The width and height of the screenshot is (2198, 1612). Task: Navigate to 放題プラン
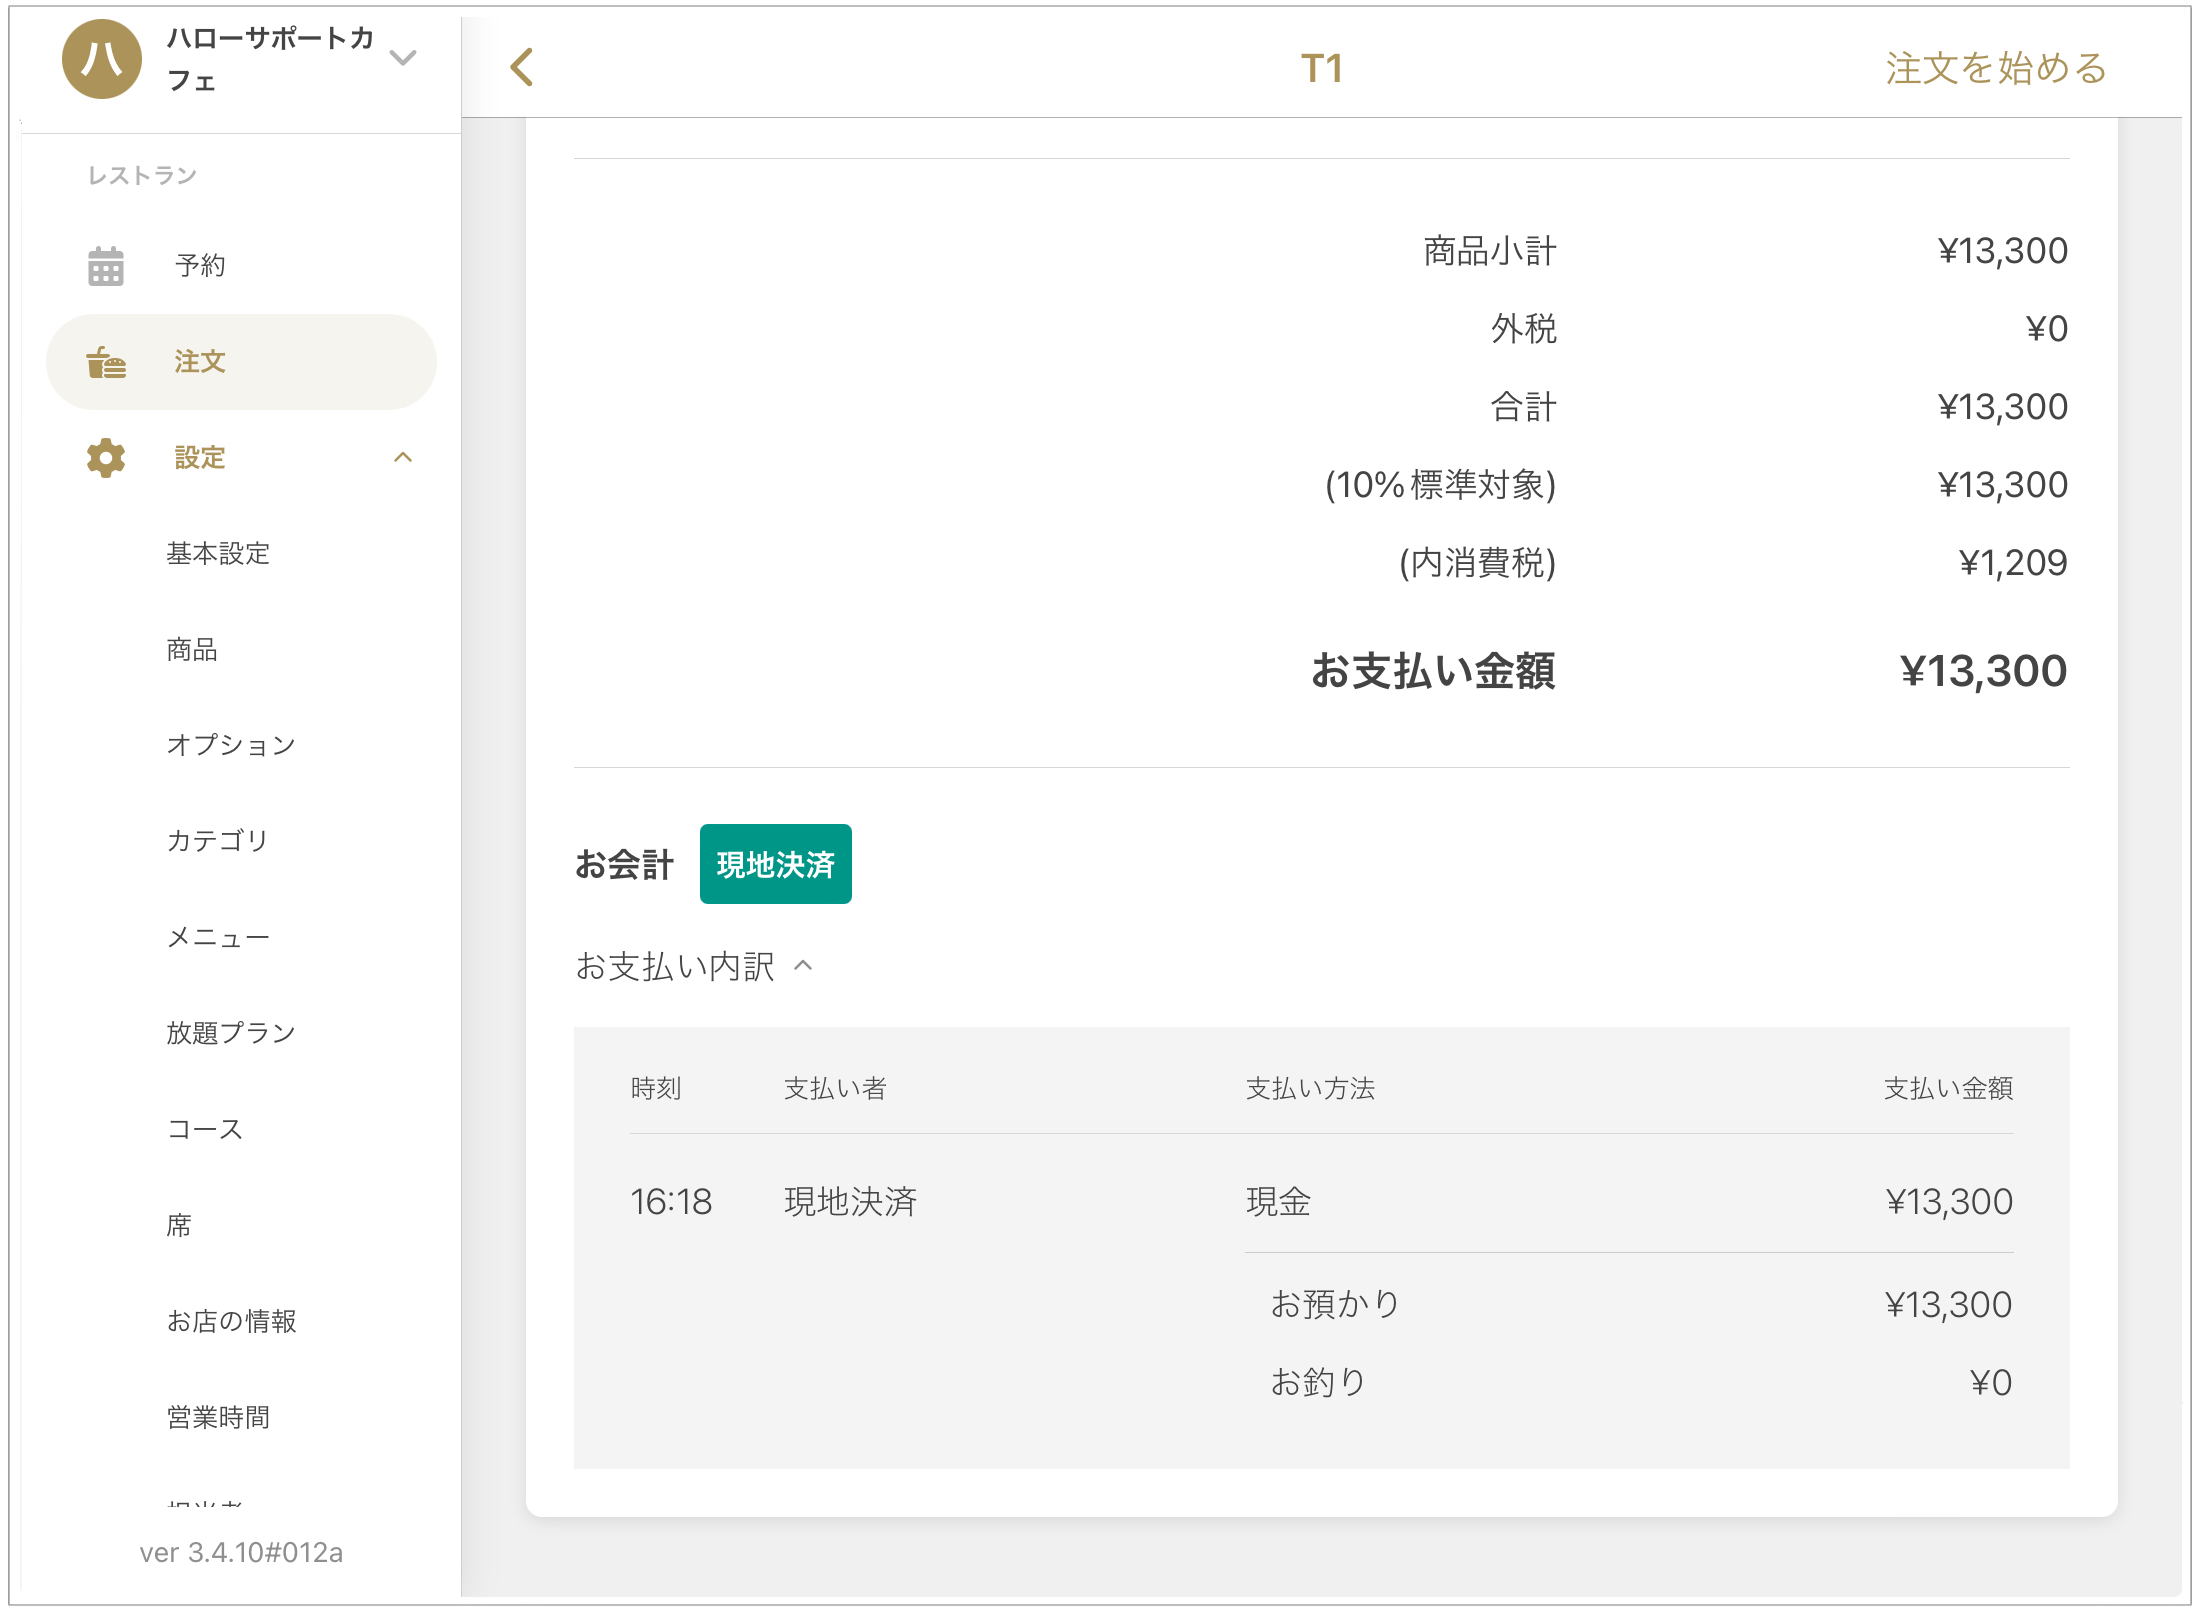point(231,1033)
